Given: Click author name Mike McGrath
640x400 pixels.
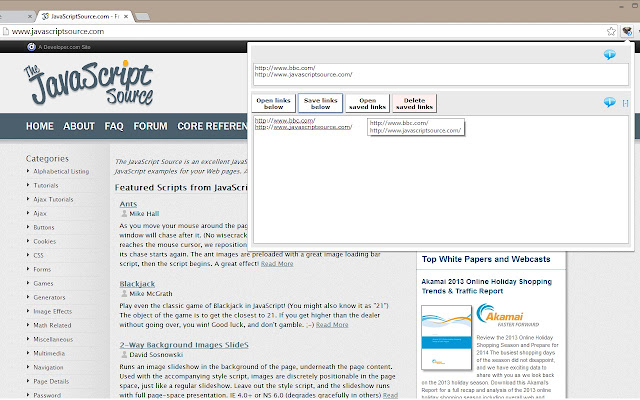Looking at the screenshot, I should (x=151, y=293).
